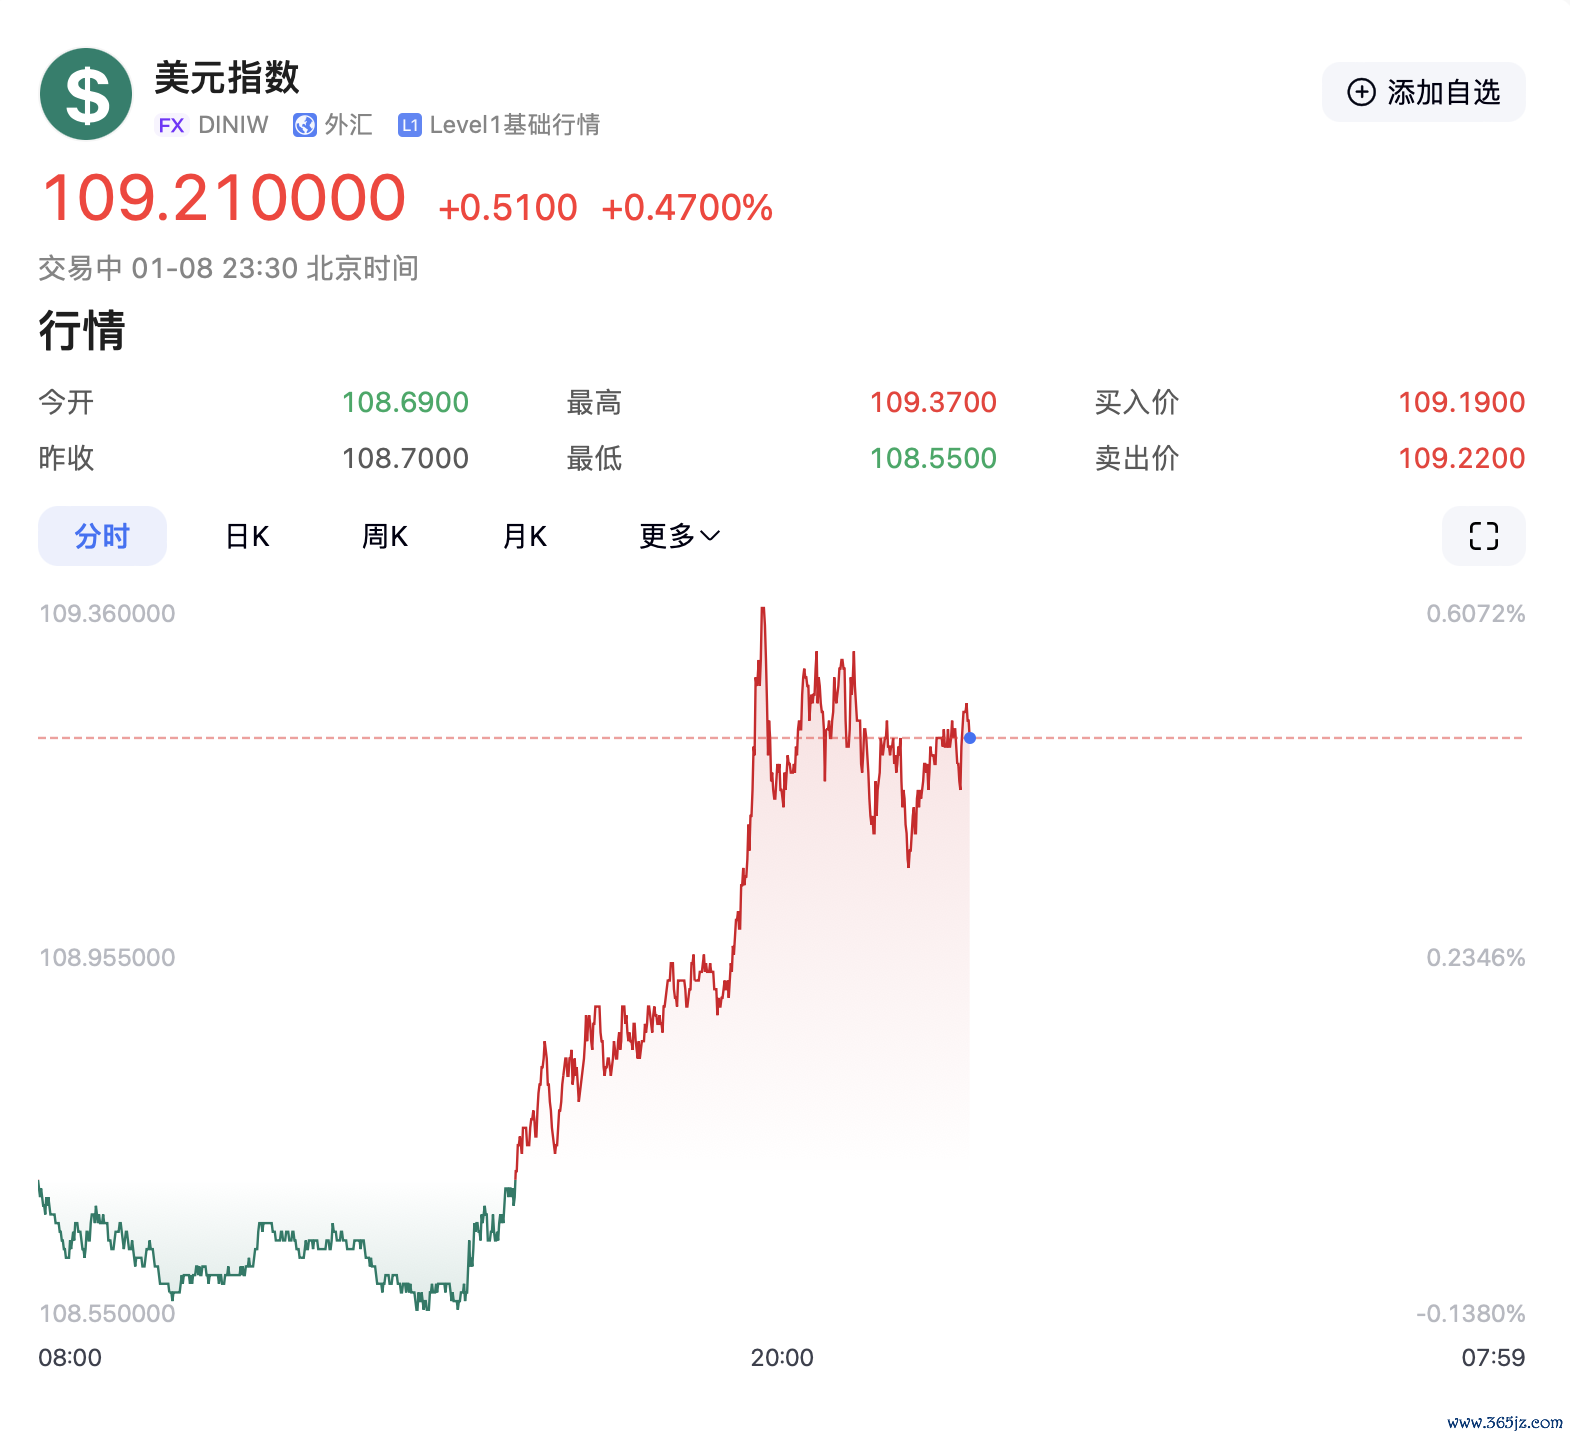Click the y-axis label 109.360000
1570x1438 pixels.
(x=107, y=613)
